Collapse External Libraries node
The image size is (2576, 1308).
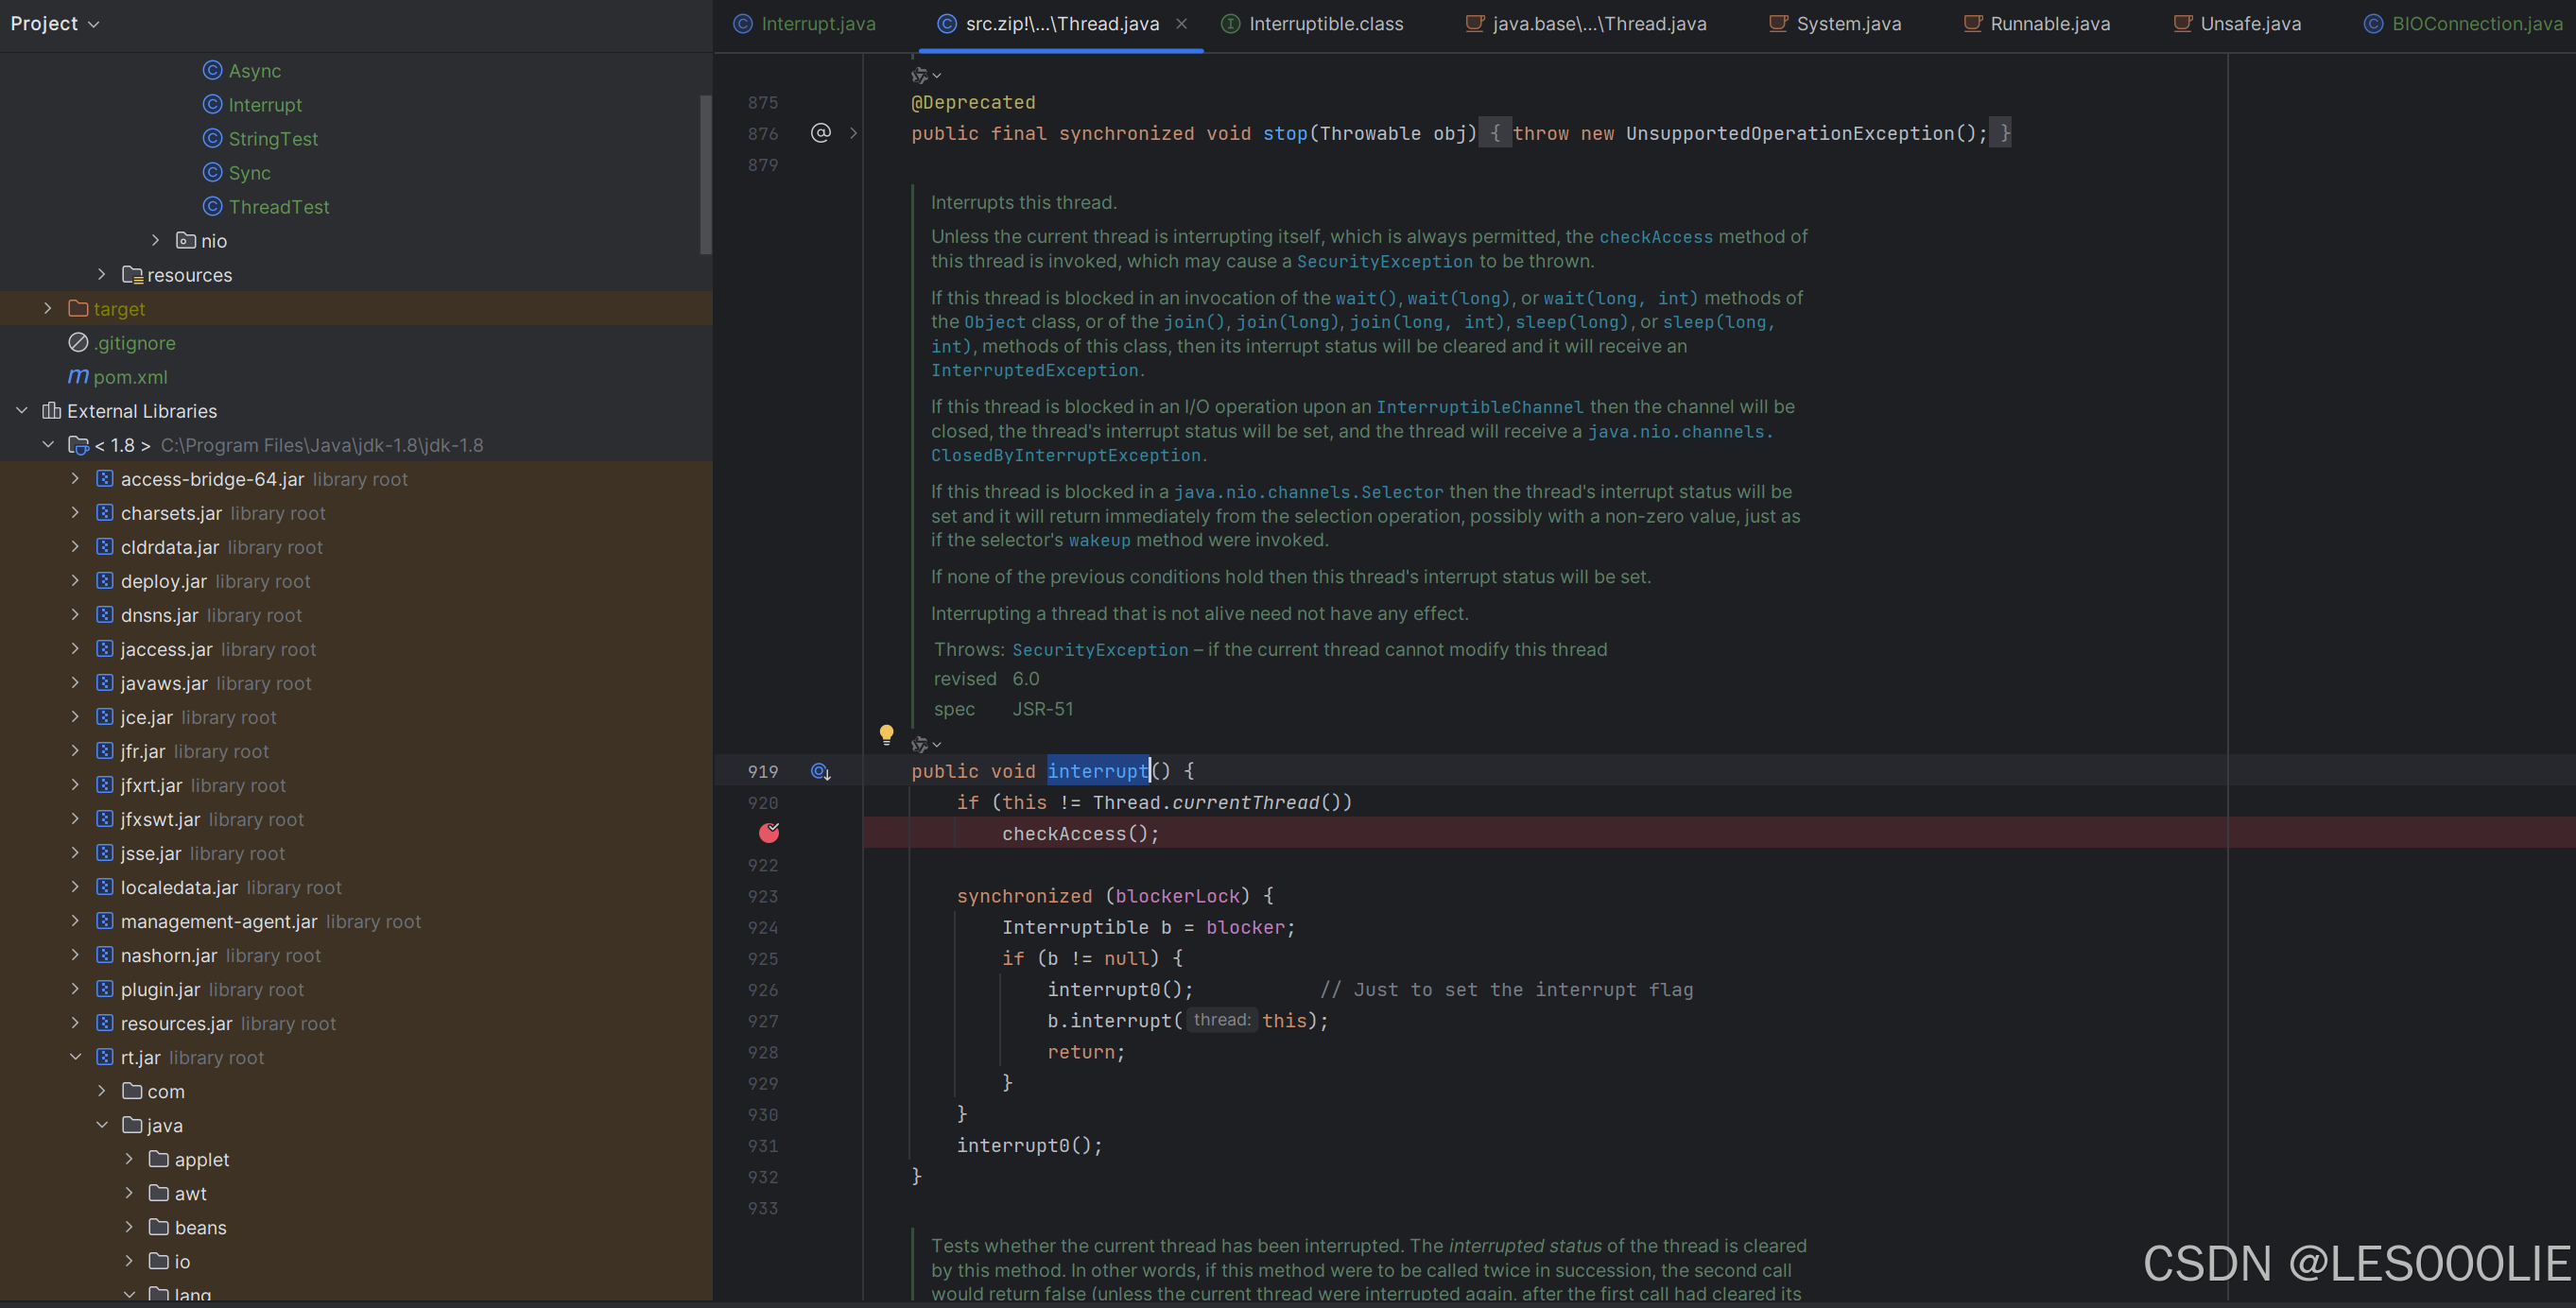click(x=22, y=411)
